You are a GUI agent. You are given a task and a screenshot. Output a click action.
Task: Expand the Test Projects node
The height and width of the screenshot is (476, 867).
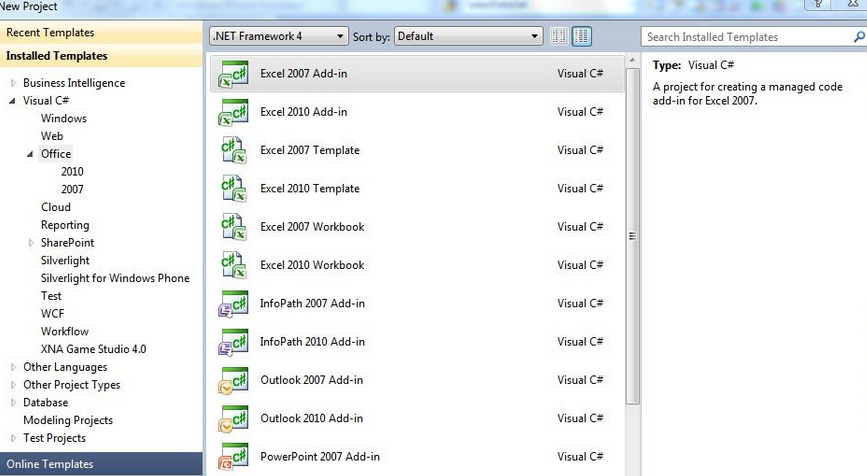(x=13, y=438)
